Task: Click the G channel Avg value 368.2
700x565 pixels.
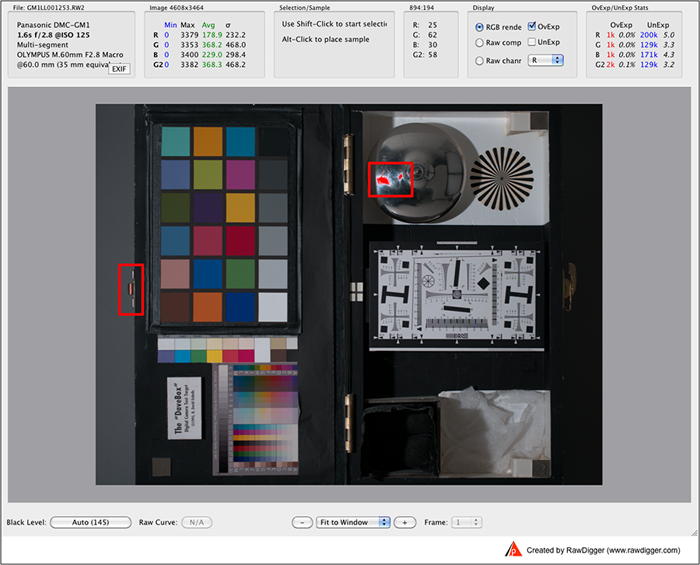Action: click(212, 45)
